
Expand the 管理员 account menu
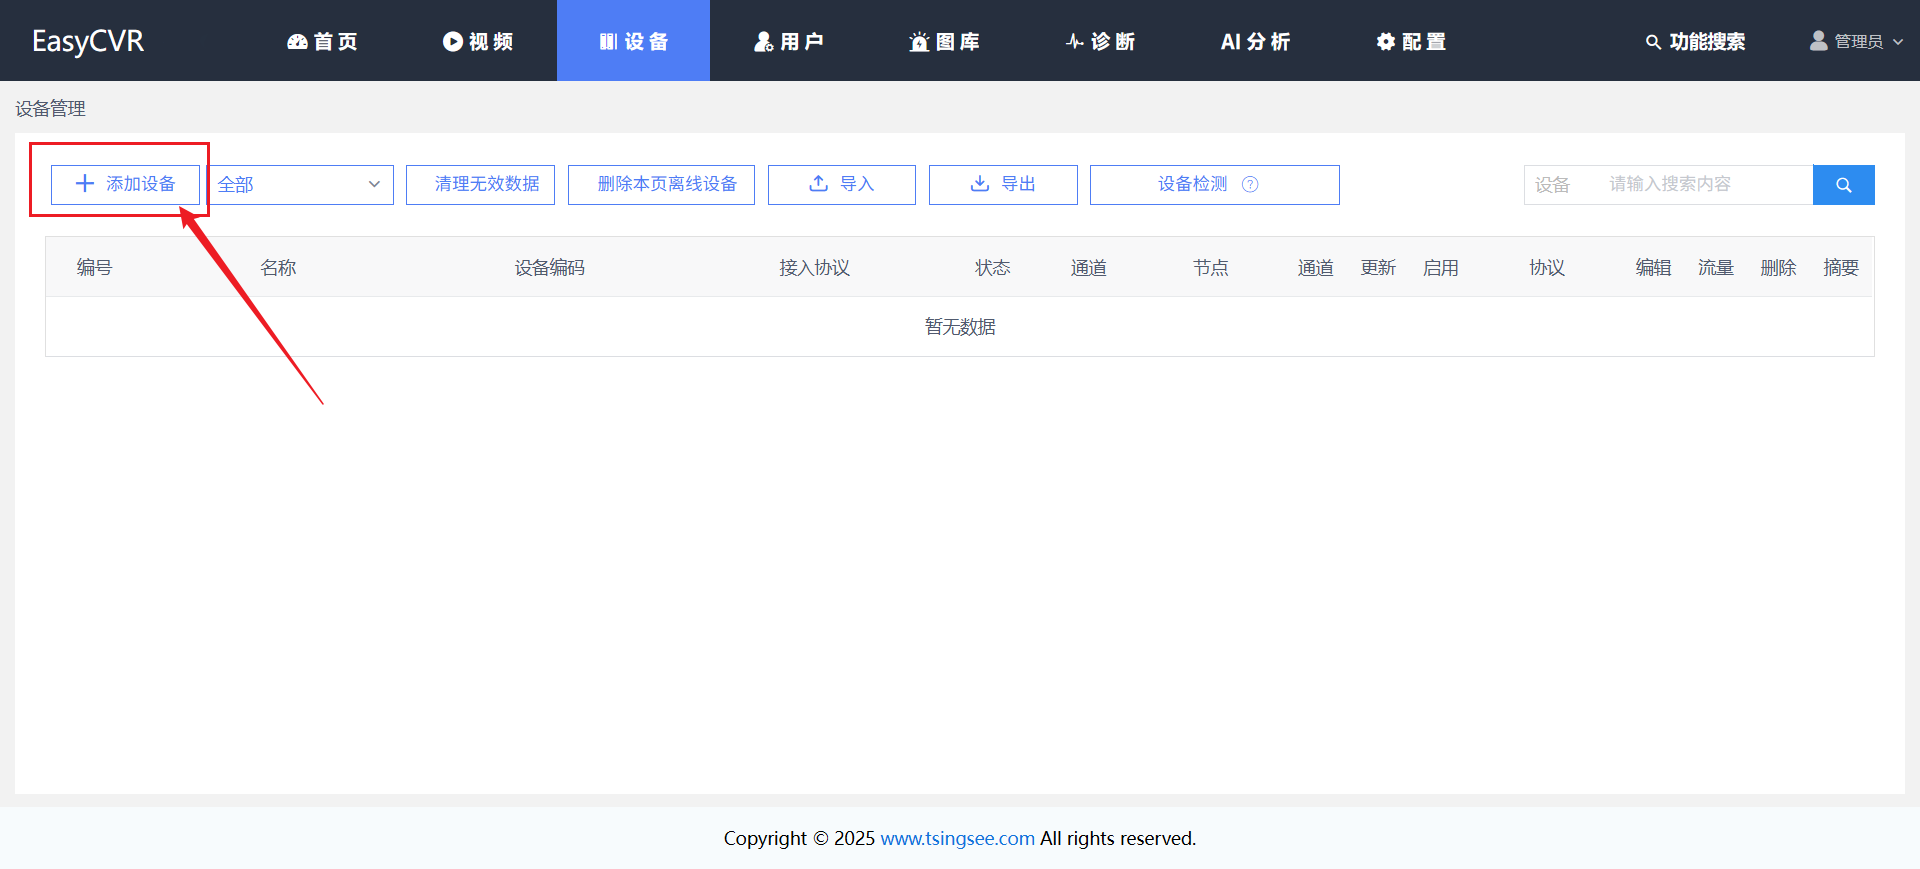tap(1857, 41)
